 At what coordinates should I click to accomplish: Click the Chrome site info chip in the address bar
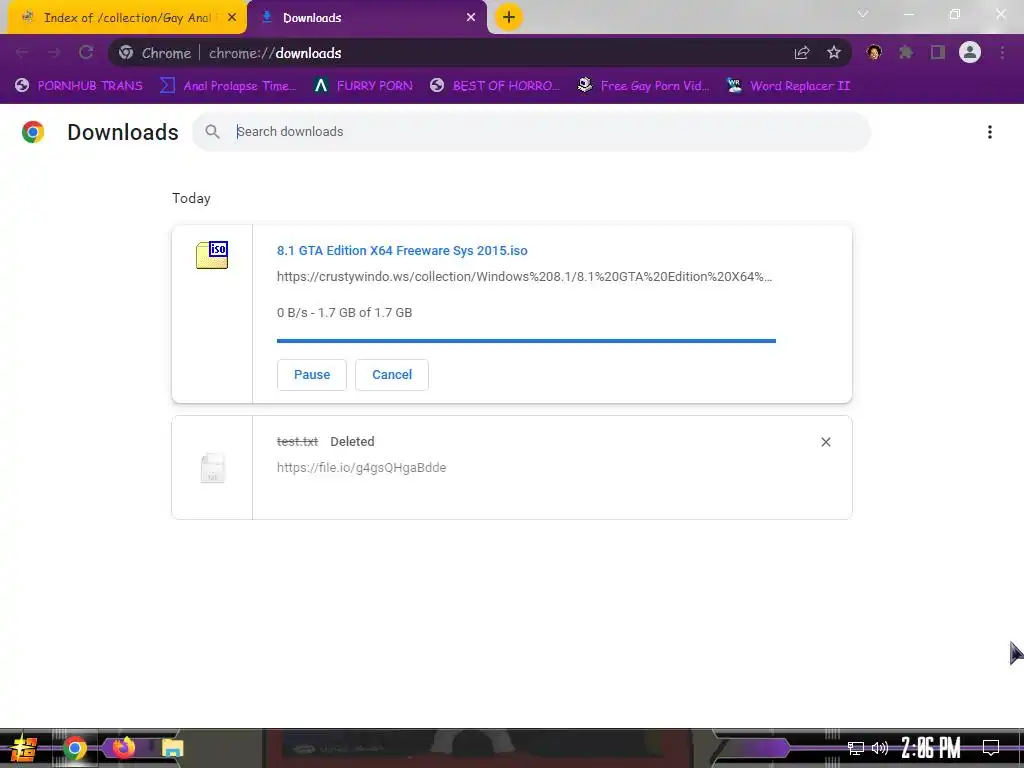[155, 53]
